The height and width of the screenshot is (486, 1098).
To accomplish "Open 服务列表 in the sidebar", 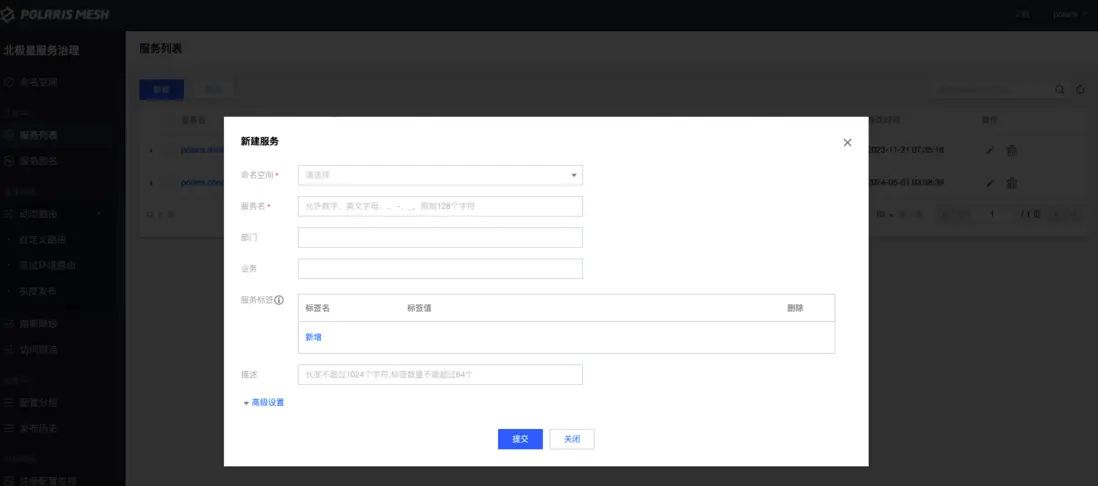I will 39,135.
